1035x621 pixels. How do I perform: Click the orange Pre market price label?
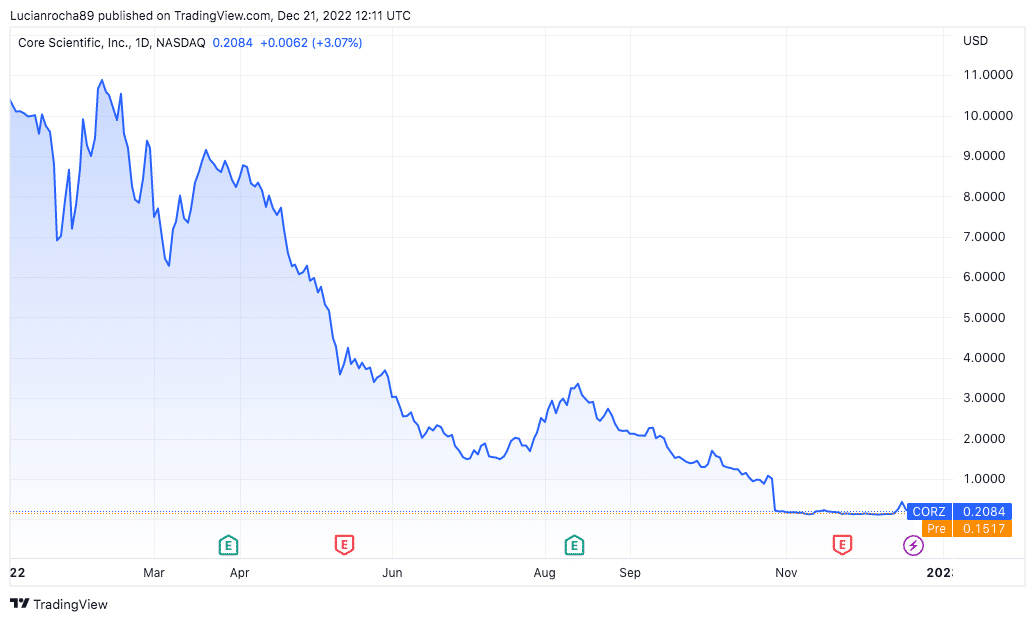936,529
